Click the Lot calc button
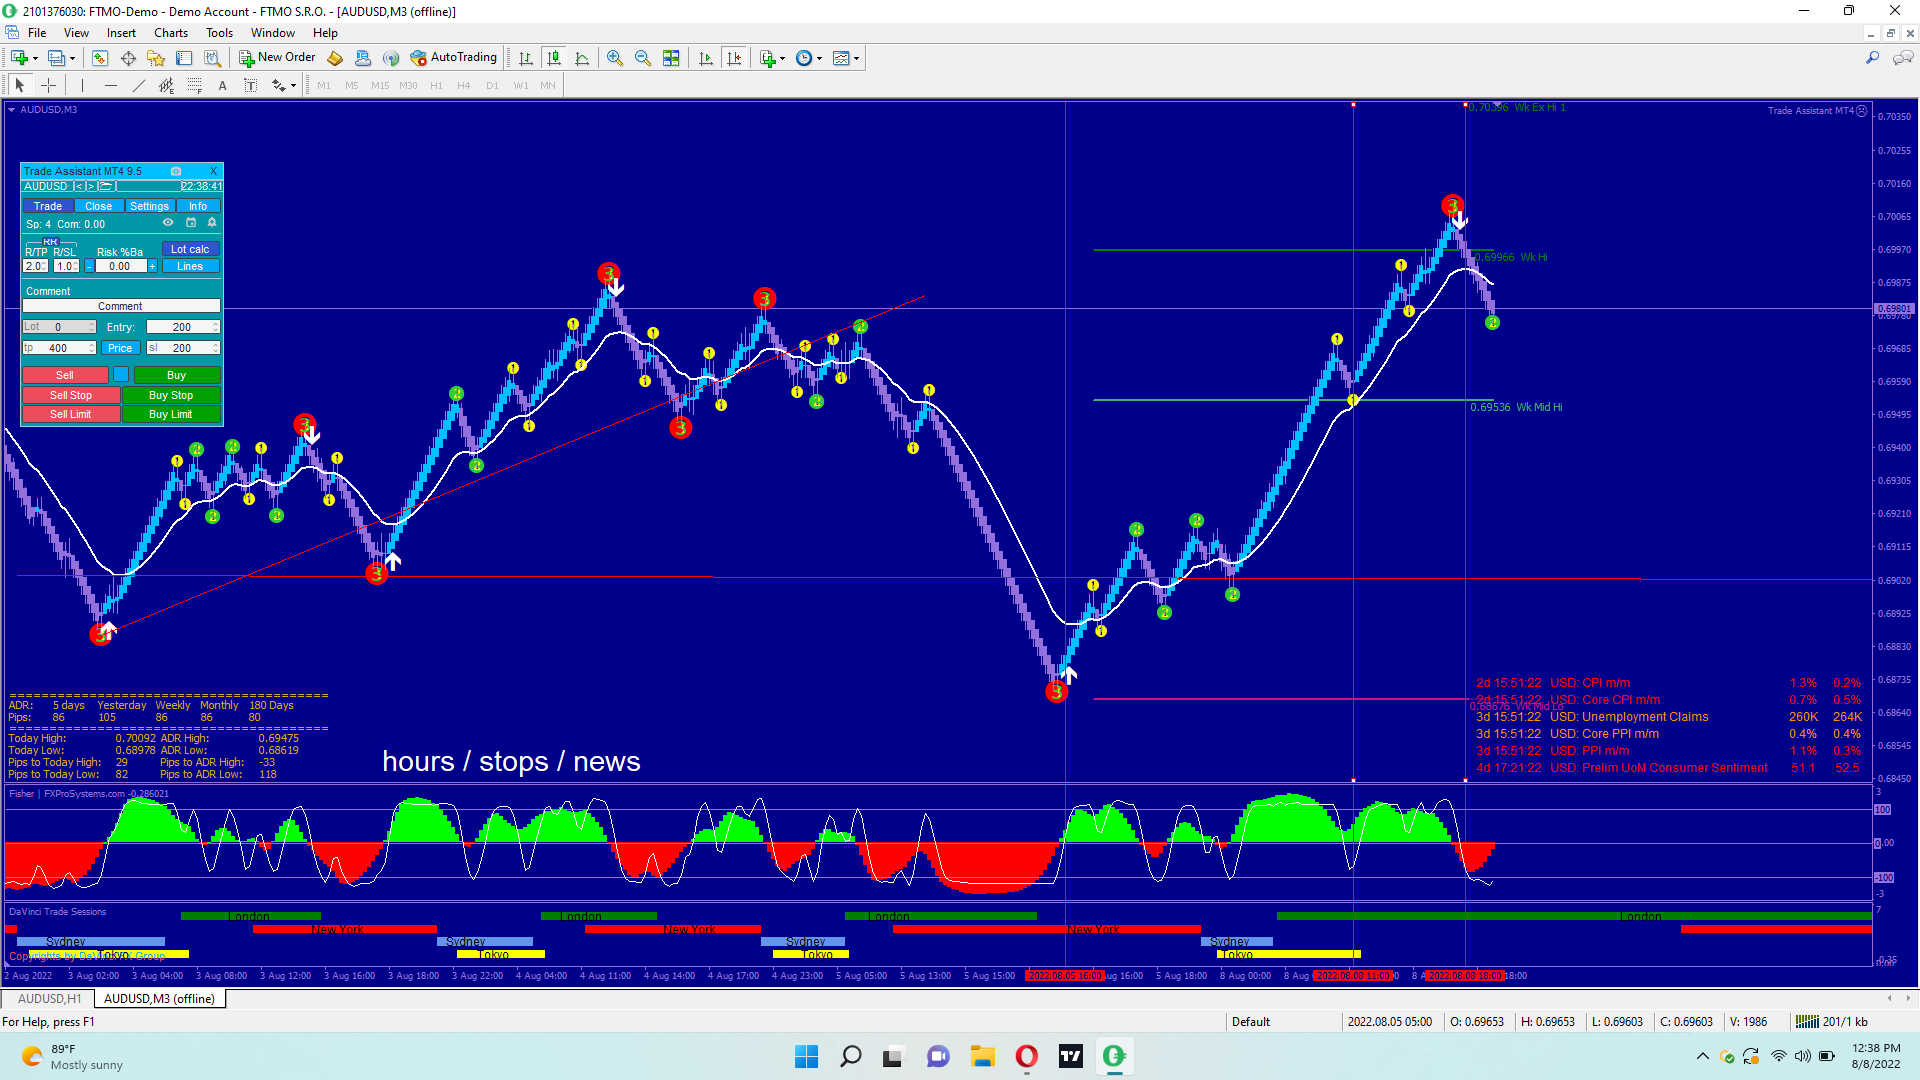 pos(190,249)
